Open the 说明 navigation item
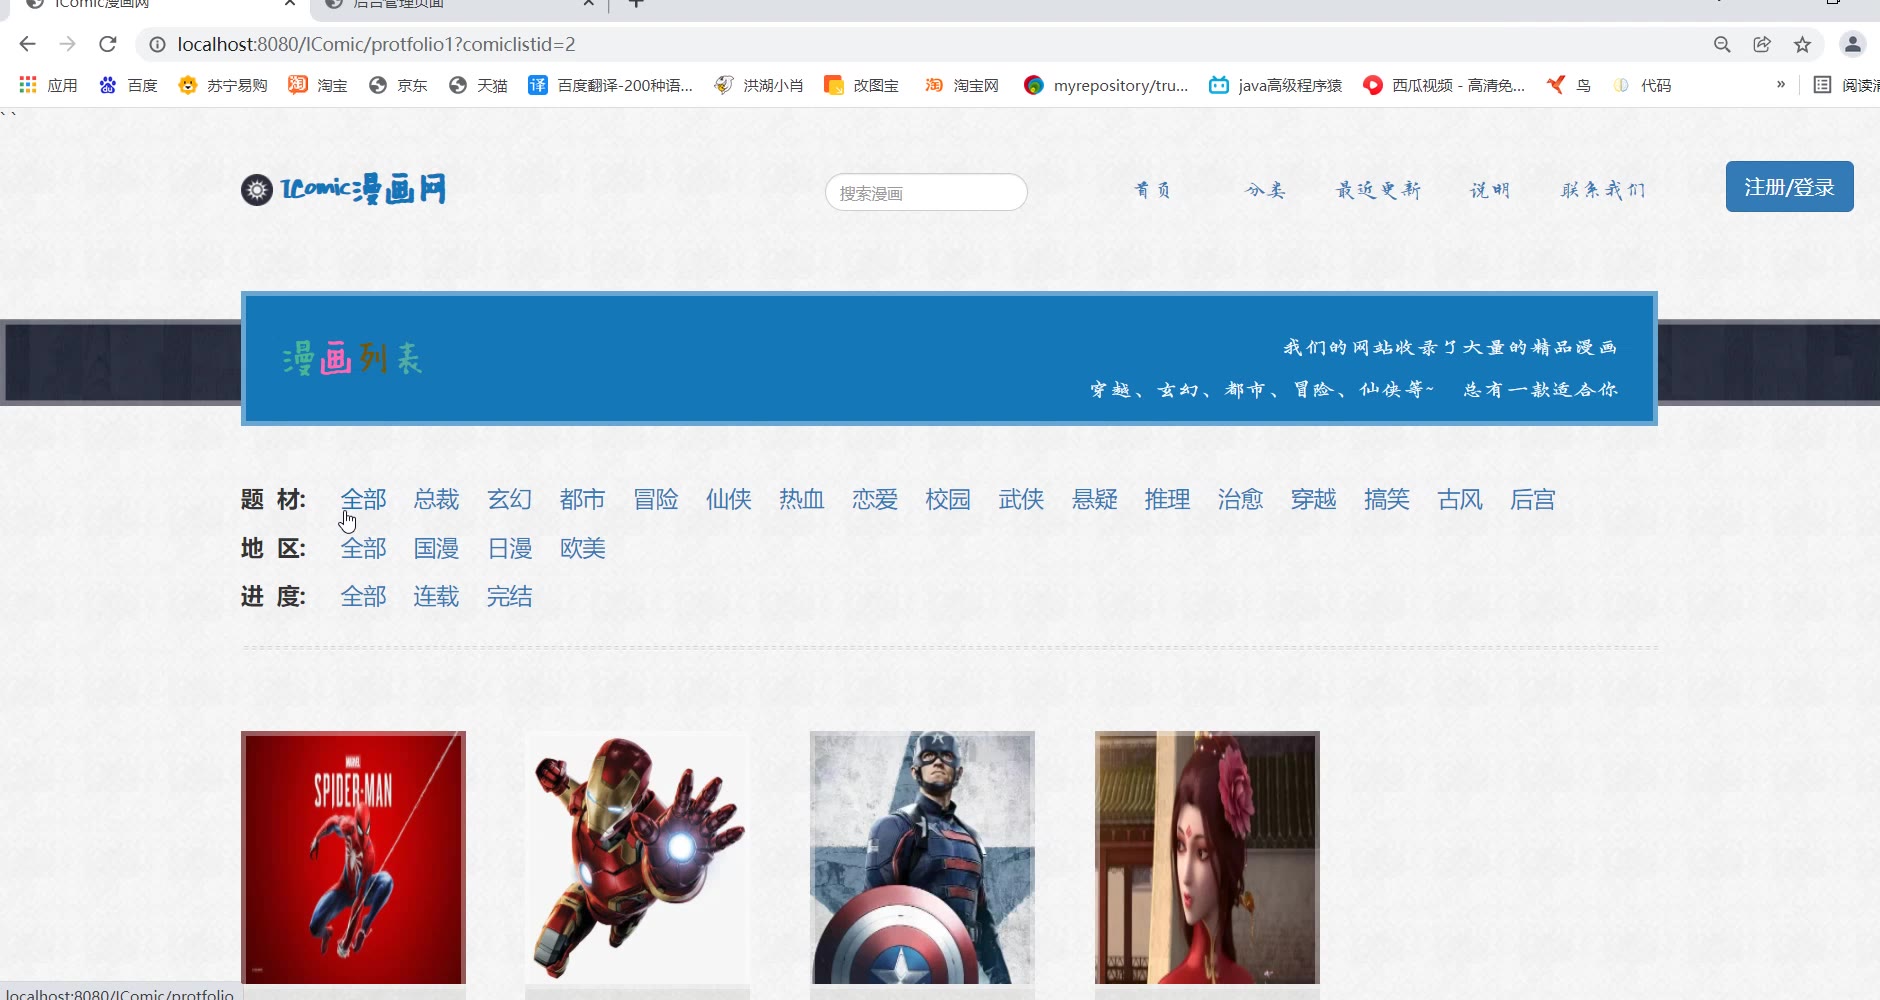The width and height of the screenshot is (1880, 1000). click(x=1489, y=189)
